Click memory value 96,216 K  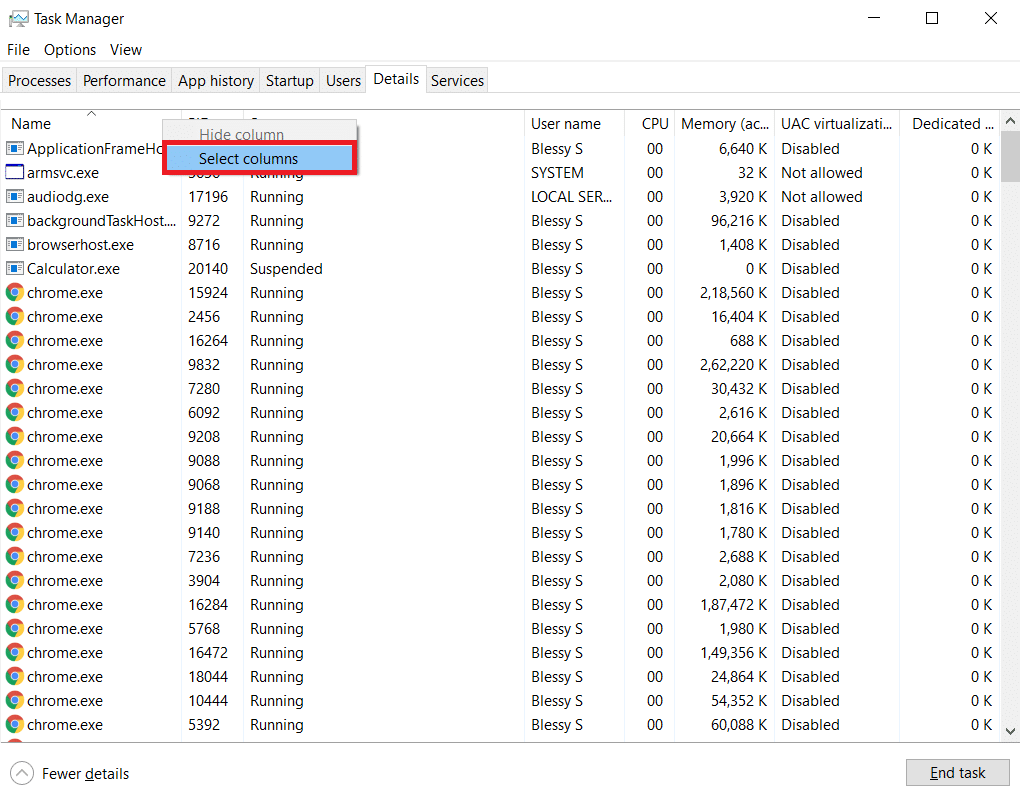(739, 221)
